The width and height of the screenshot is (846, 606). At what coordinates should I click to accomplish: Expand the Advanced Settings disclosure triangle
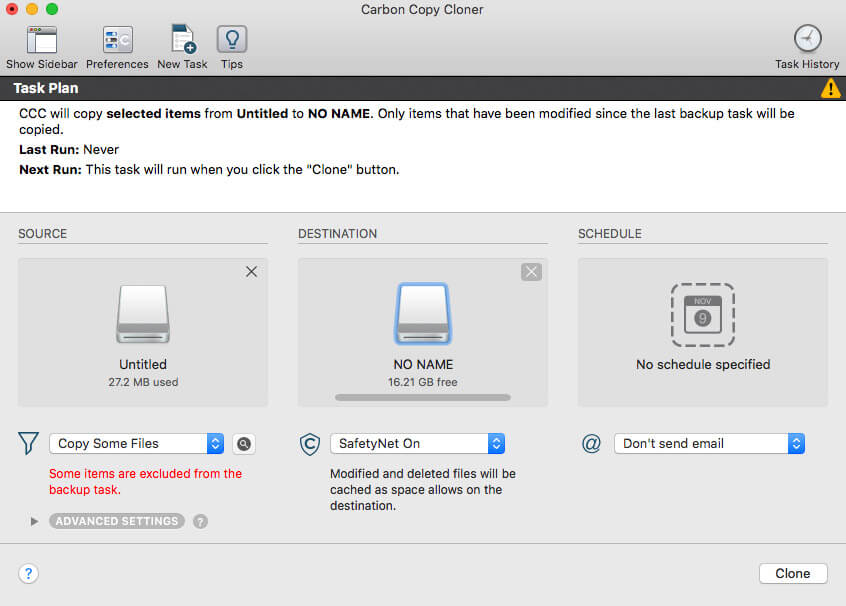point(35,521)
